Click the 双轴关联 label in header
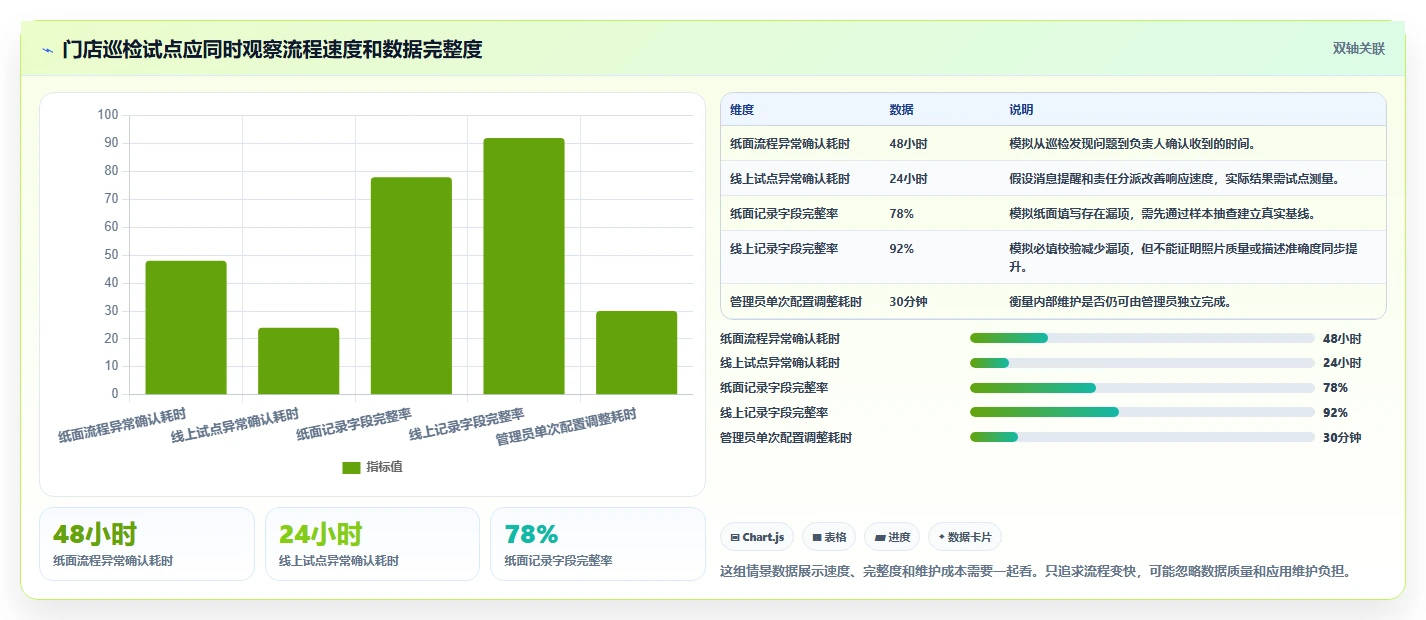 pos(1358,48)
